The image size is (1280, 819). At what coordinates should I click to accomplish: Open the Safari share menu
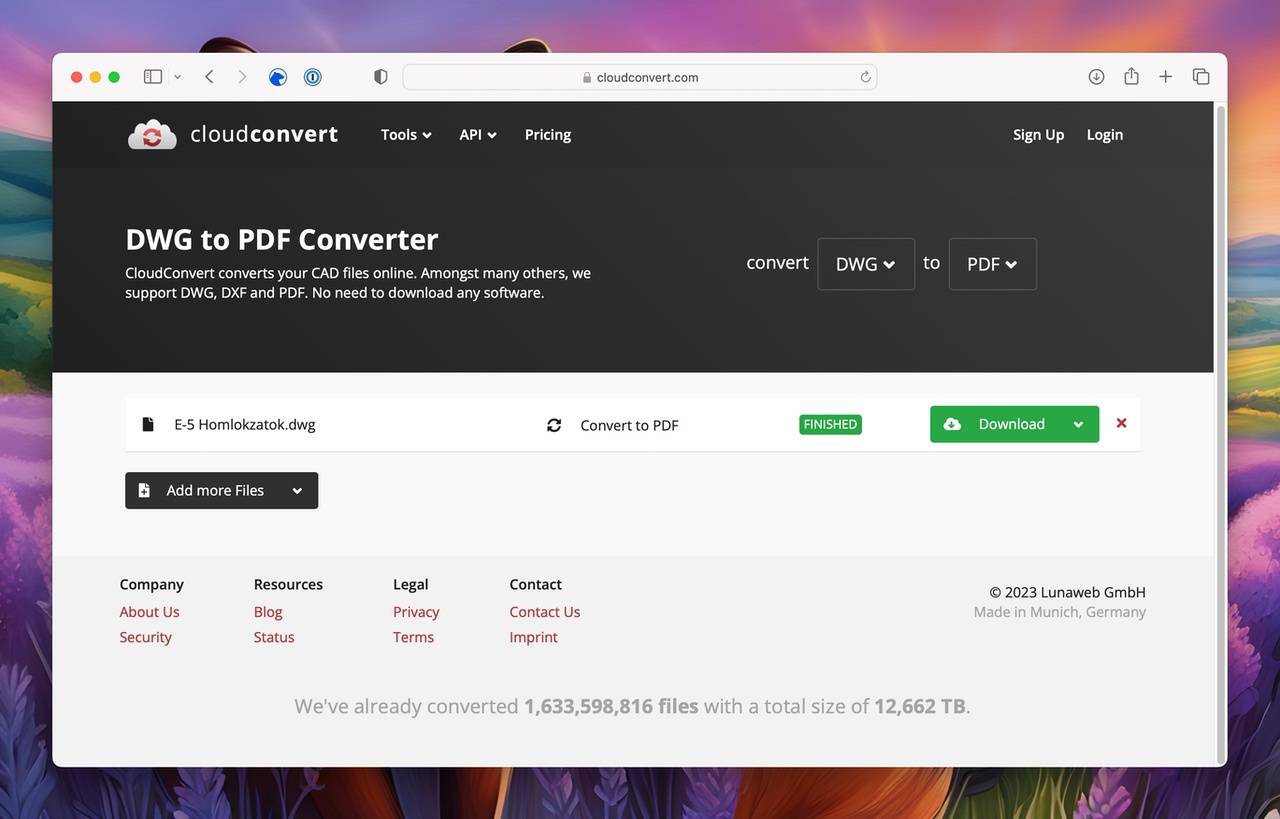pos(1131,76)
